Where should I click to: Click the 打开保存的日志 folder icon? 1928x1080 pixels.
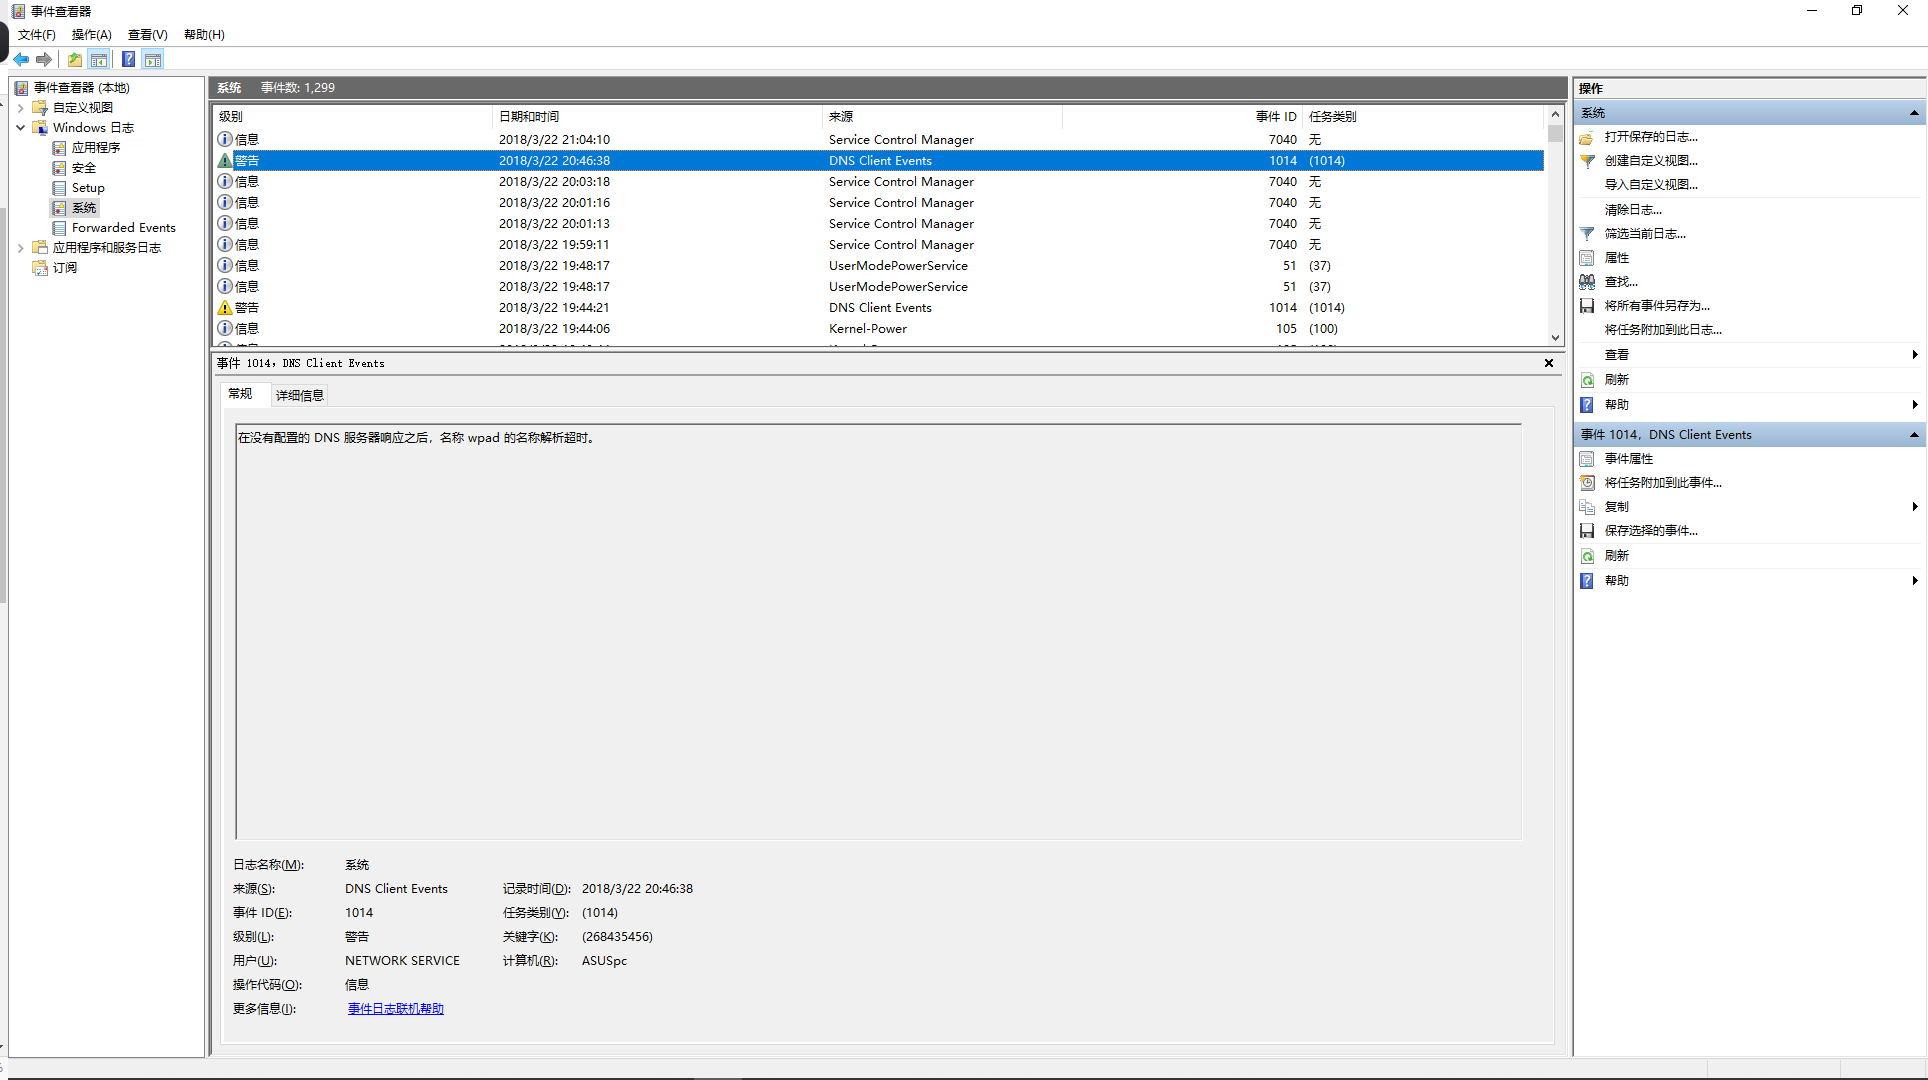(1587, 137)
